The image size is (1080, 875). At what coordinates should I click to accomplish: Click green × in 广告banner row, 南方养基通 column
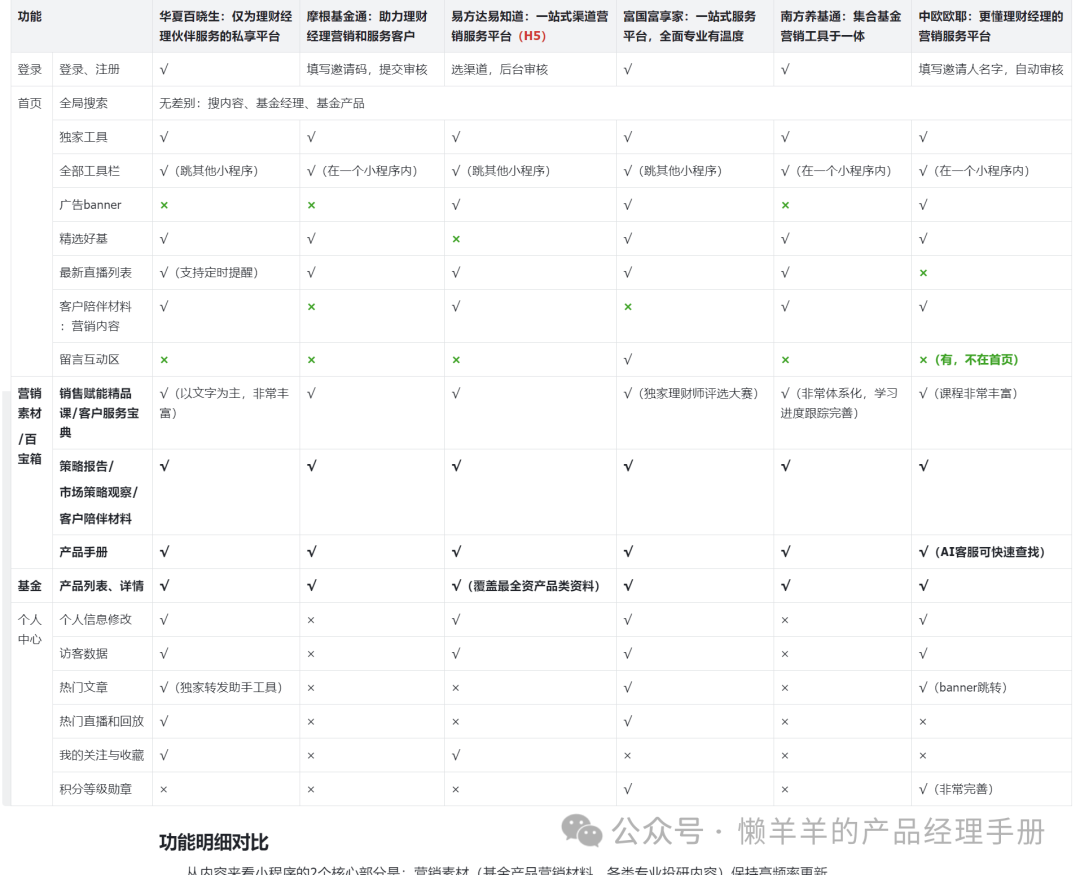click(x=785, y=205)
